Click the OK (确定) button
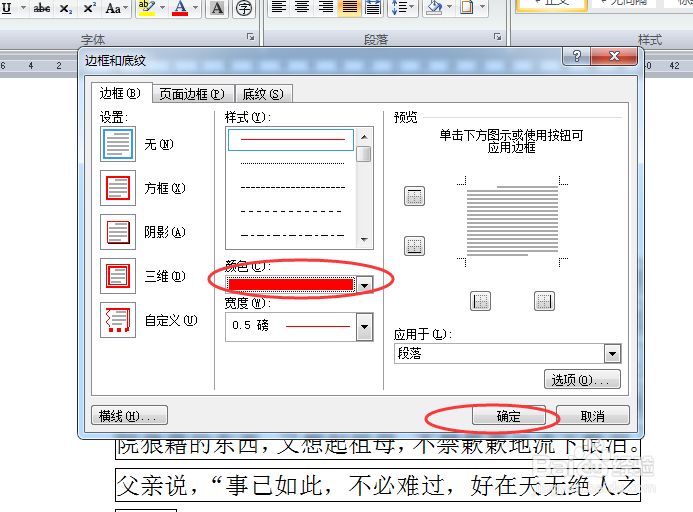693x512 pixels. tap(508, 416)
